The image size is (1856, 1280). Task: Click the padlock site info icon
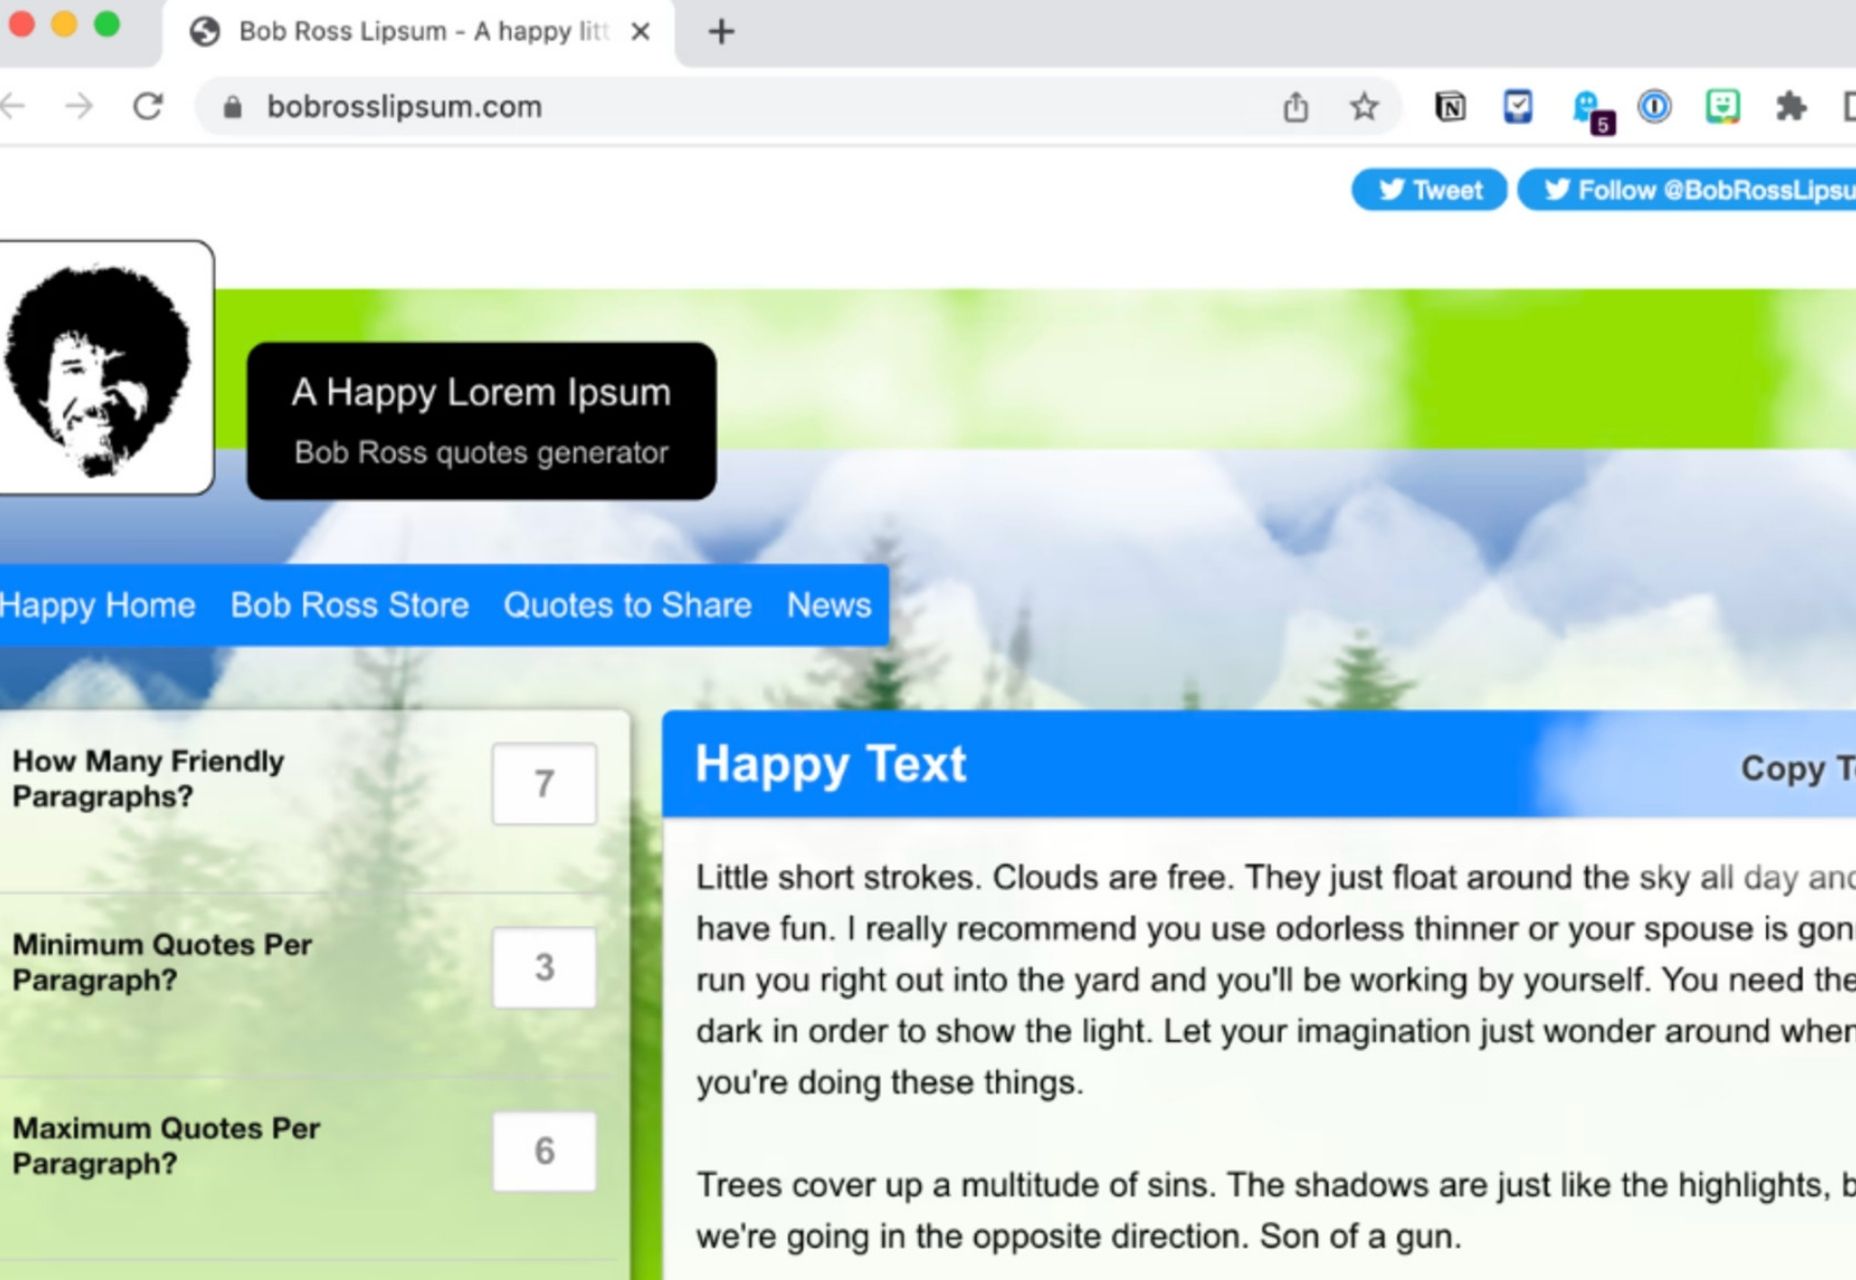coord(232,107)
